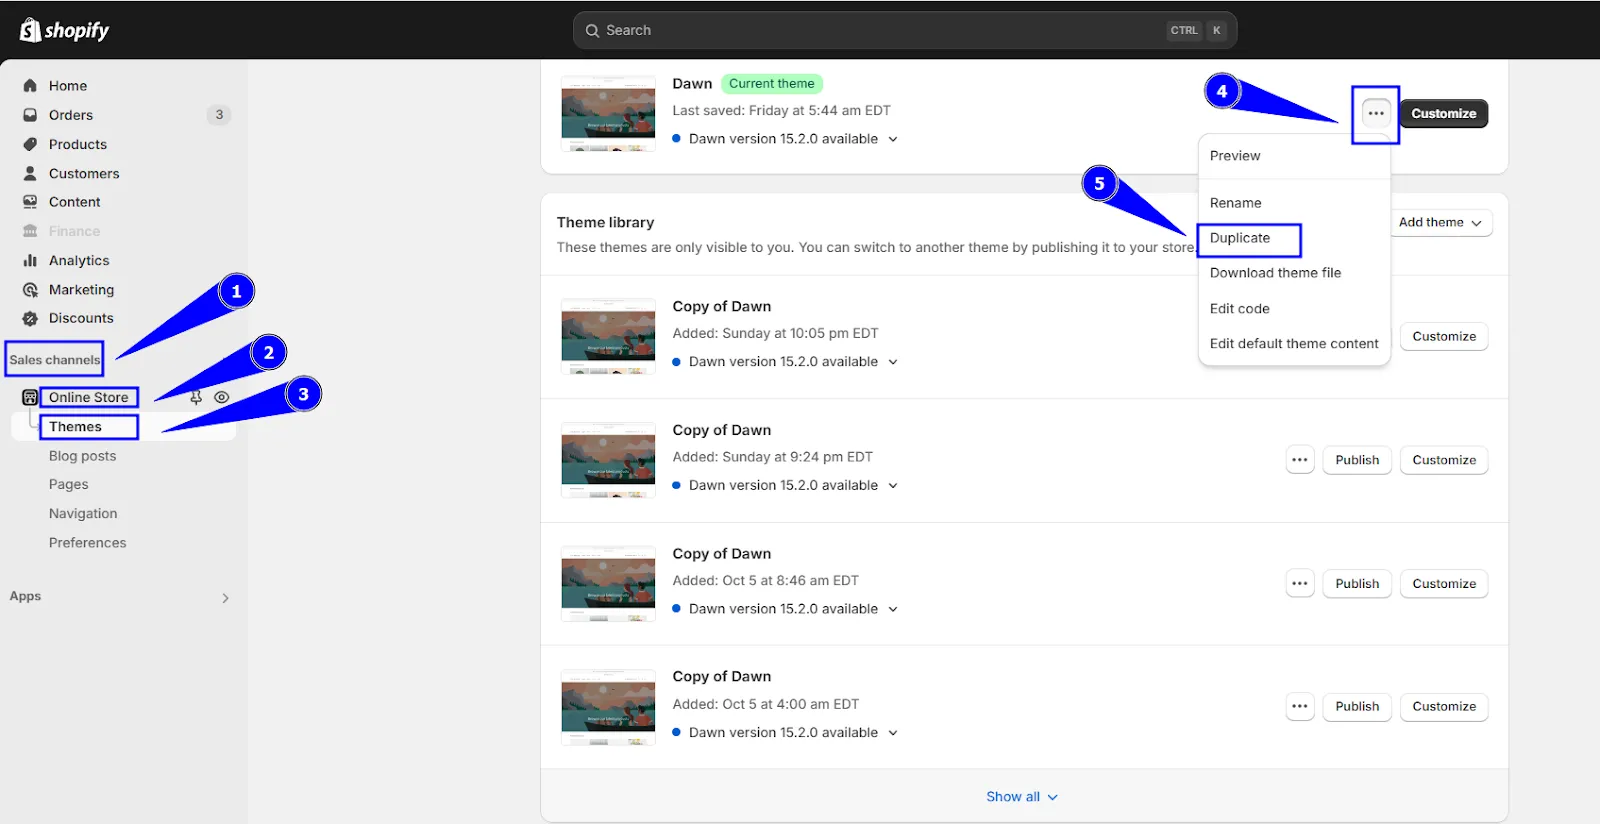The width and height of the screenshot is (1600, 824).
Task: Open Blog posts in sidebar
Action: click(82, 456)
